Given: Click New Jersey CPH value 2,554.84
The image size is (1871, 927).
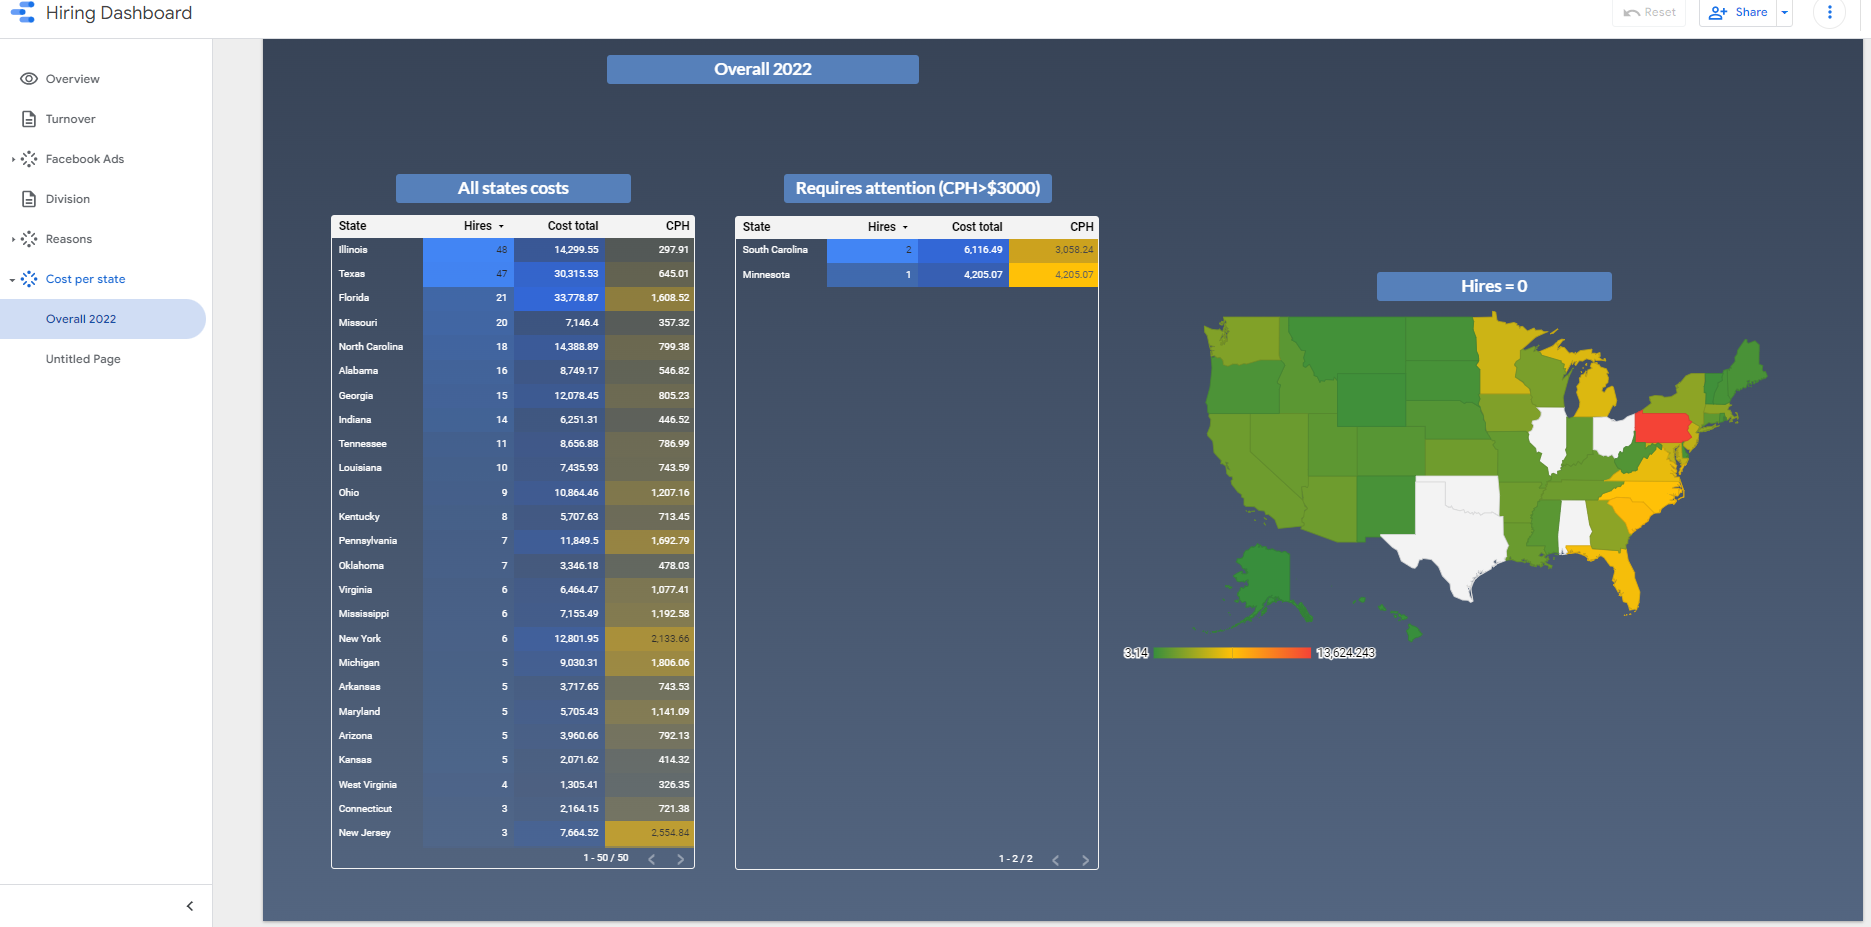Looking at the screenshot, I should pos(650,833).
